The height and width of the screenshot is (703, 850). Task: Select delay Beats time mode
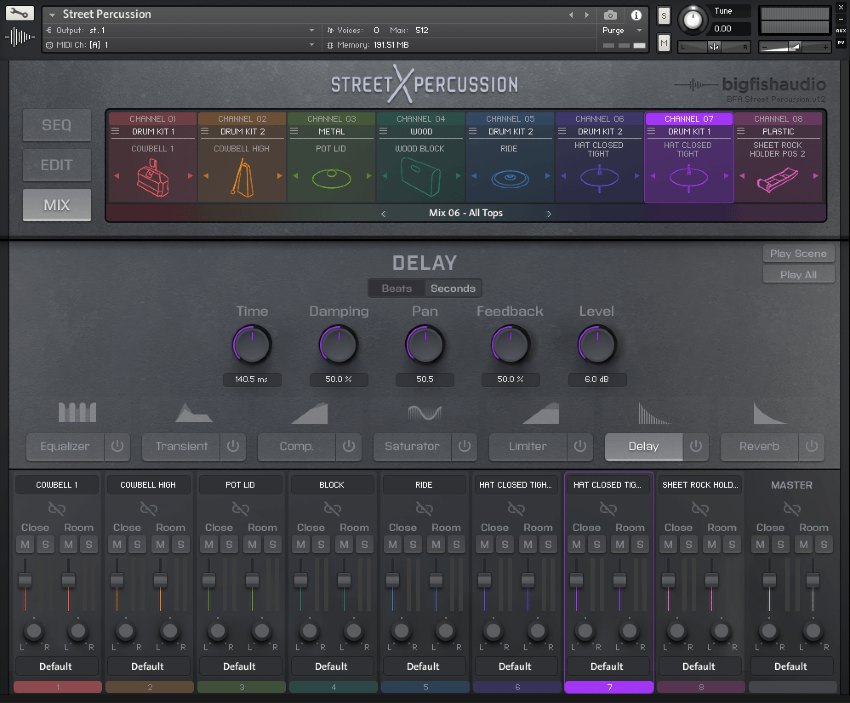[x=396, y=288]
